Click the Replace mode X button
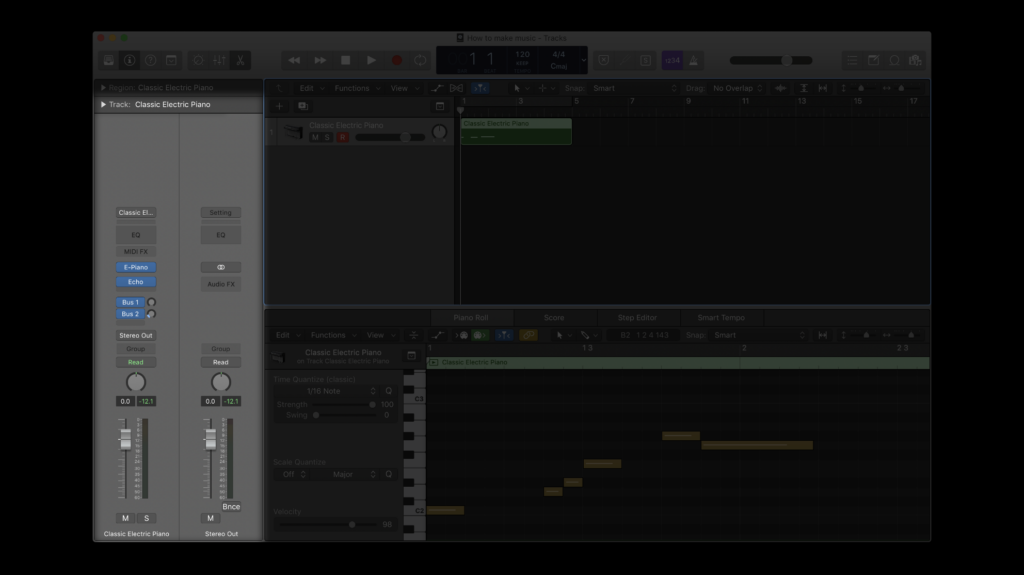 [604, 60]
